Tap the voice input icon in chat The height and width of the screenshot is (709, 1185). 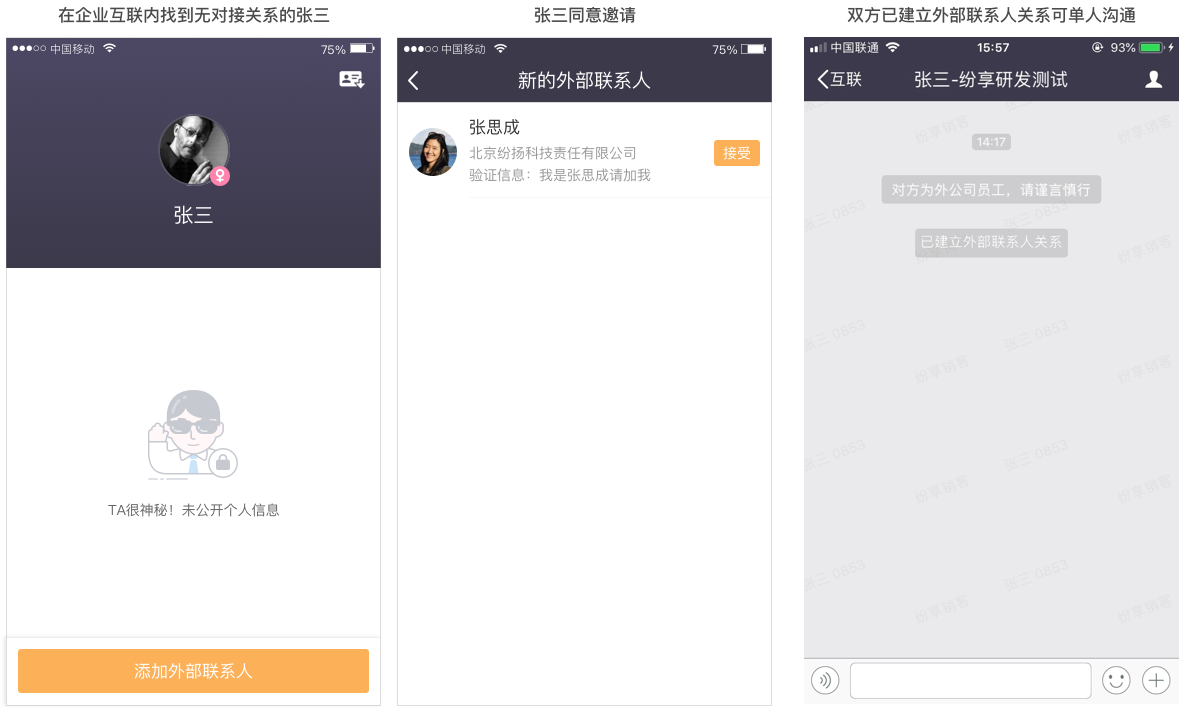[x=825, y=680]
